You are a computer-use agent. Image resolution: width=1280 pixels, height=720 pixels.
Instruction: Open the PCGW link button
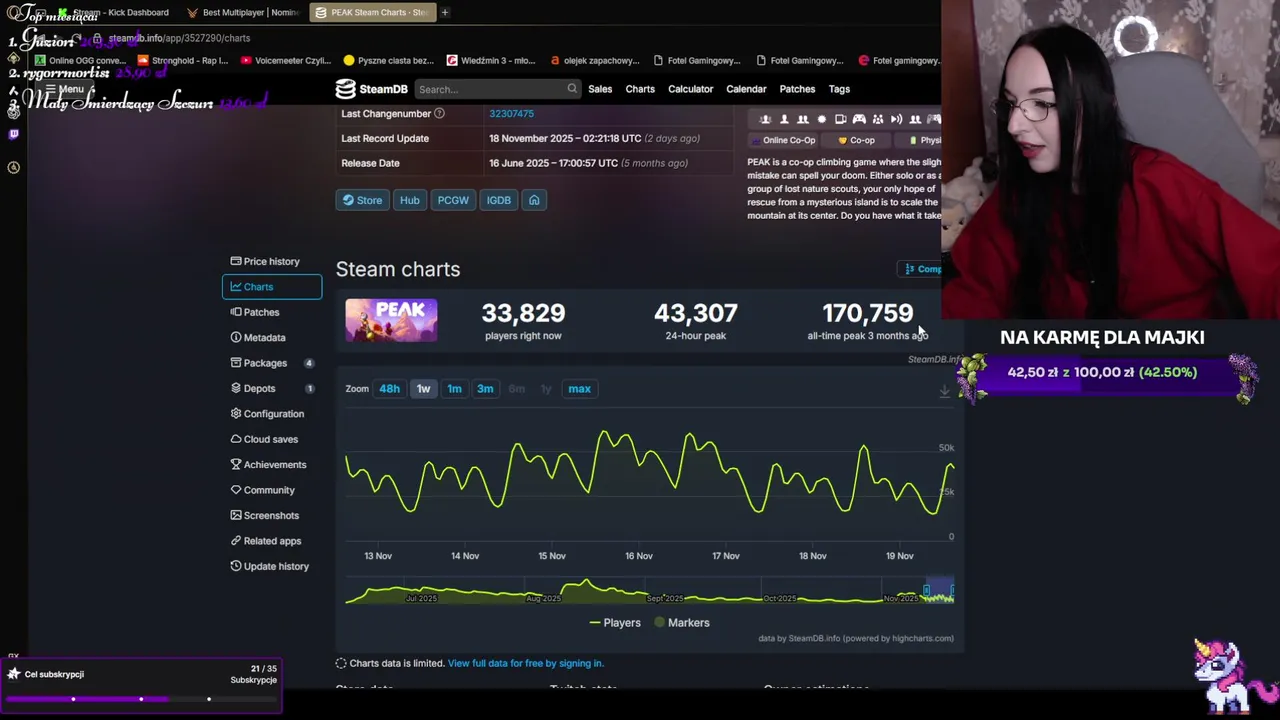tap(453, 200)
